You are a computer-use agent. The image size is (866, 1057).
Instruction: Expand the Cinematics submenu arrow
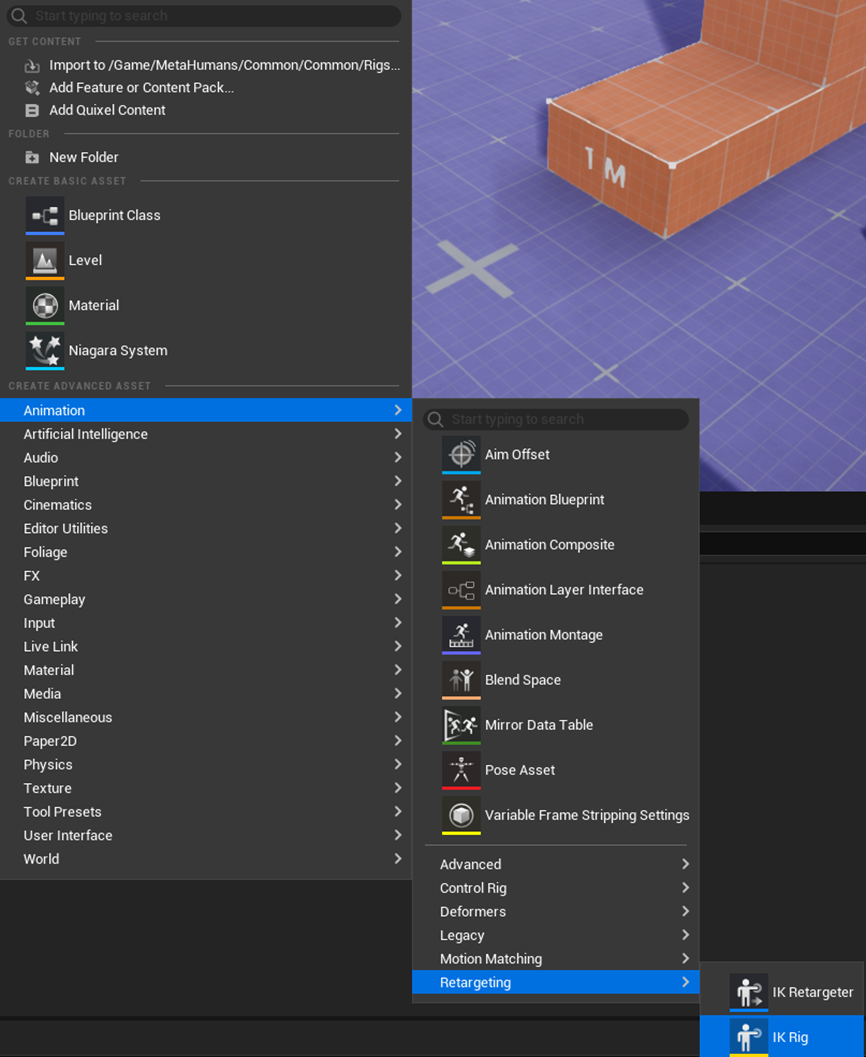398,504
